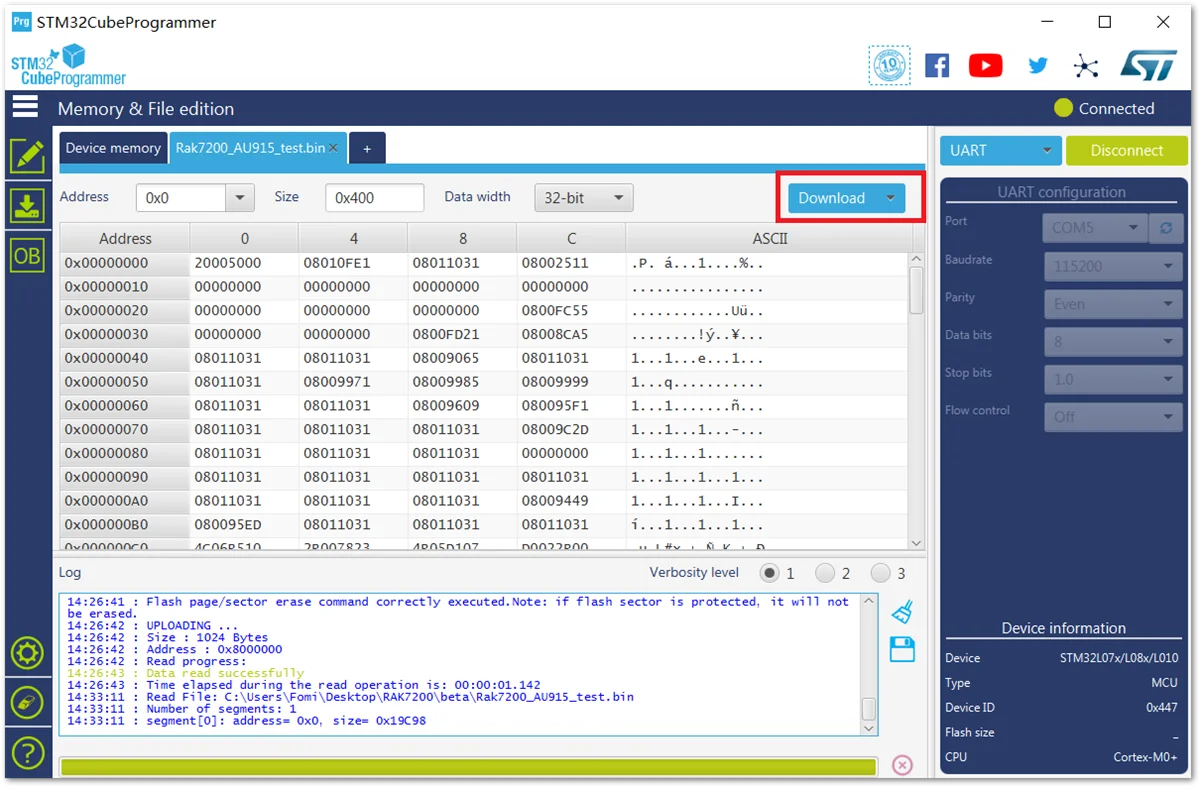Switch to the Rak7200_AU915_test.bin tab

[x=250, y=148]
